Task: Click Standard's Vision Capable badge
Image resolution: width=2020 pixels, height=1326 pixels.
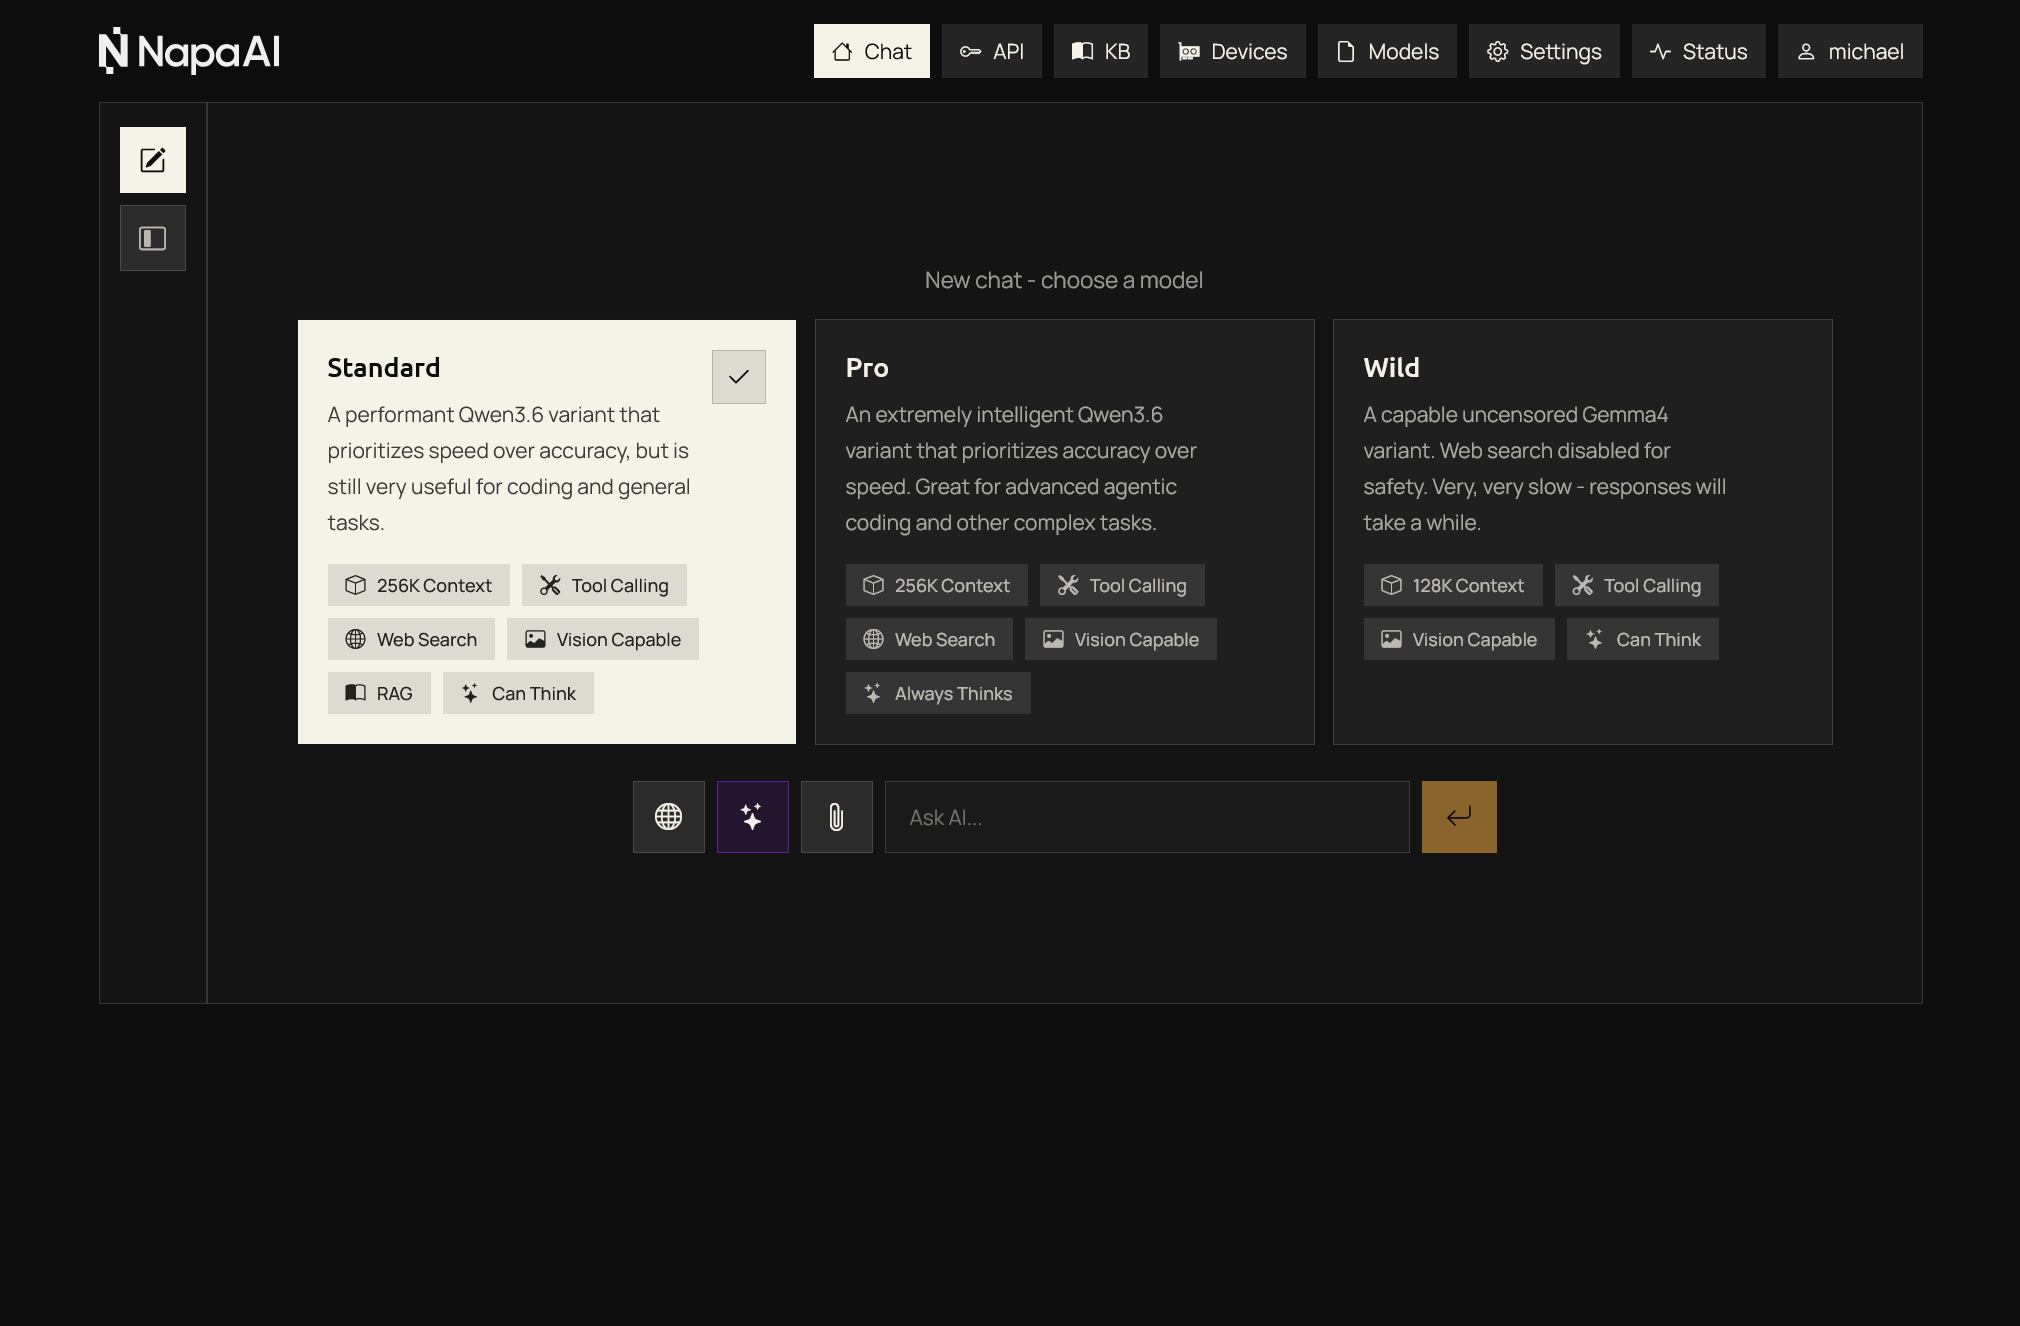Action: (x=603, y=639)
